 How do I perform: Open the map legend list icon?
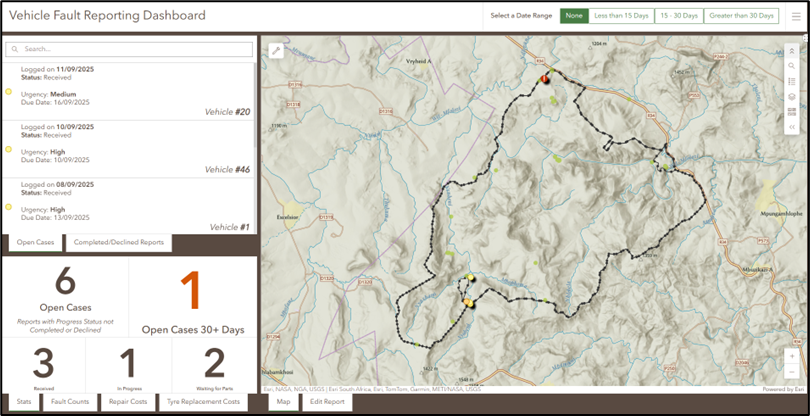click(791, 81)
